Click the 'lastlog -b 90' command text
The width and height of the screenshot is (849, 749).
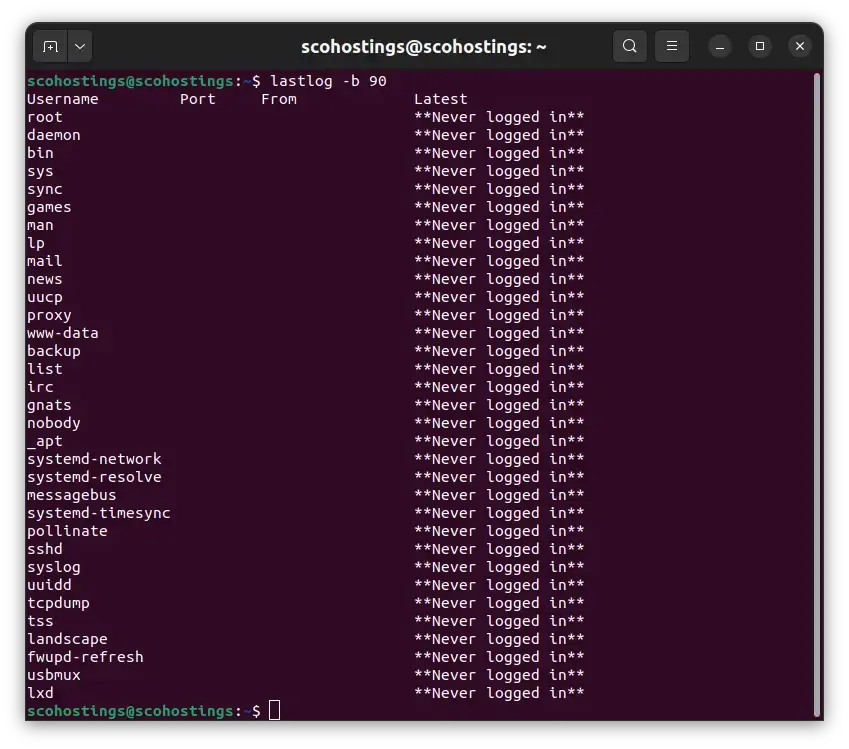tap(328, 81)
